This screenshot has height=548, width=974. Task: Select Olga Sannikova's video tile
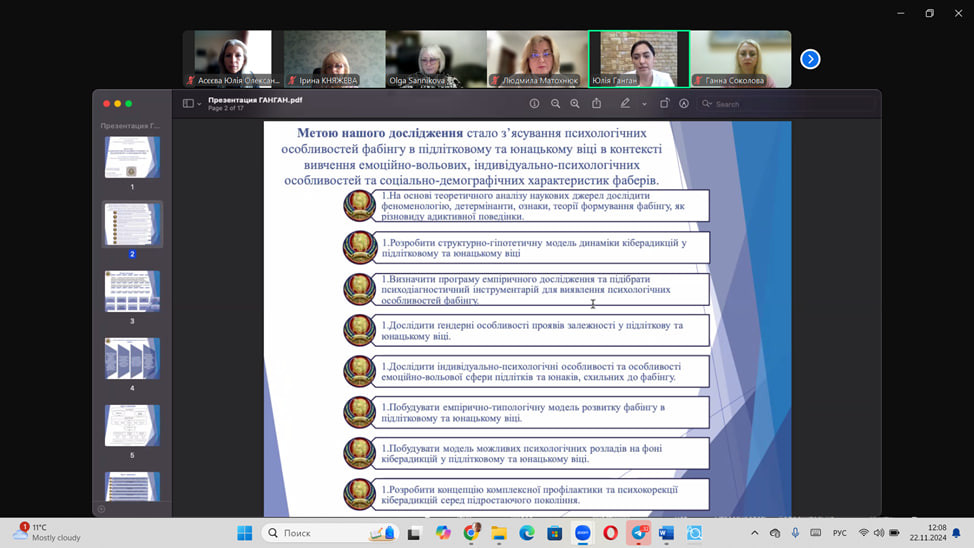[x=436, y=59]
